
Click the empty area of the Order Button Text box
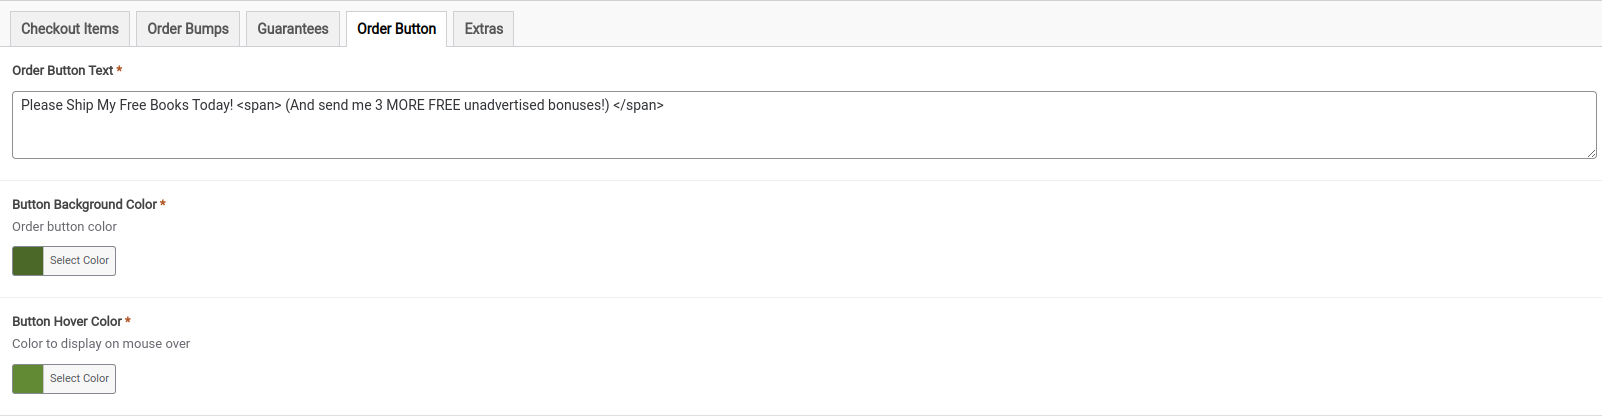pyautogui.click(x=800, y=137)
